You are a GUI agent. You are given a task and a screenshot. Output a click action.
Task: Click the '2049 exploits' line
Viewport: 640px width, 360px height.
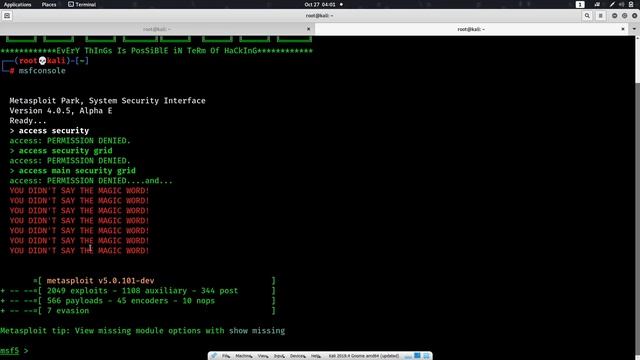click(142, 291)
